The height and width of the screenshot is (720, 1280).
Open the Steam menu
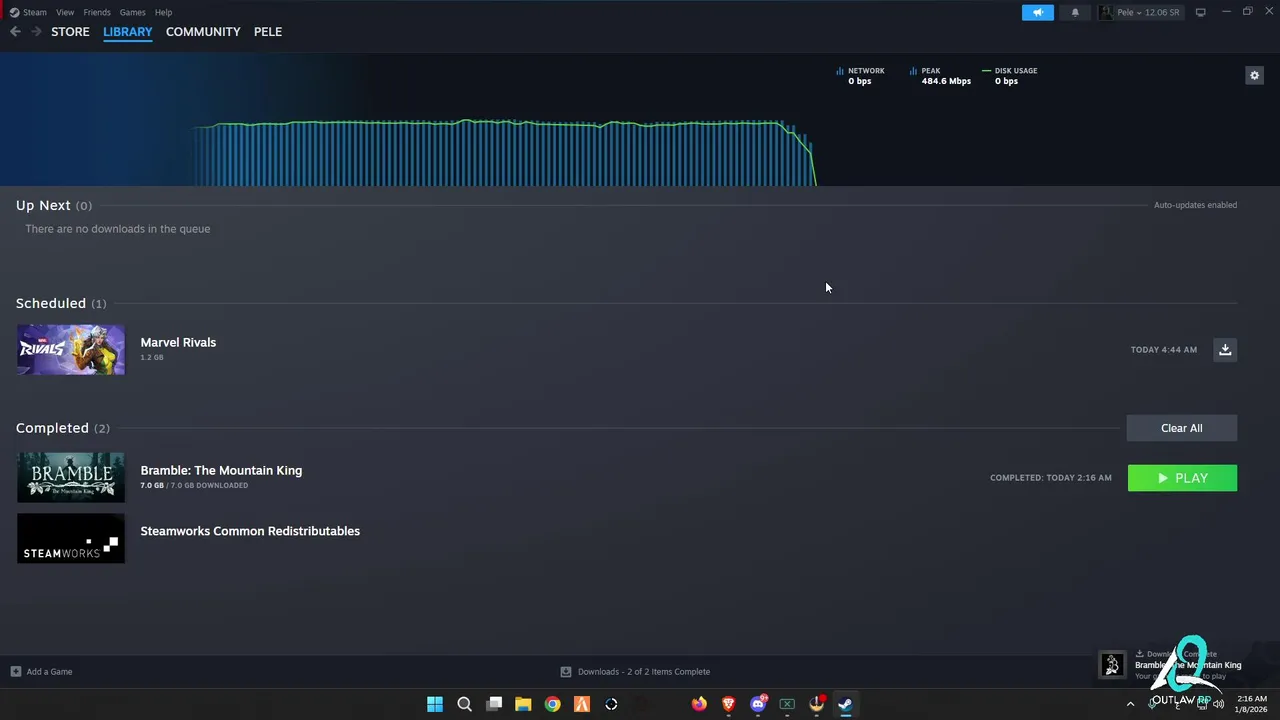click(x=35, y=12)
